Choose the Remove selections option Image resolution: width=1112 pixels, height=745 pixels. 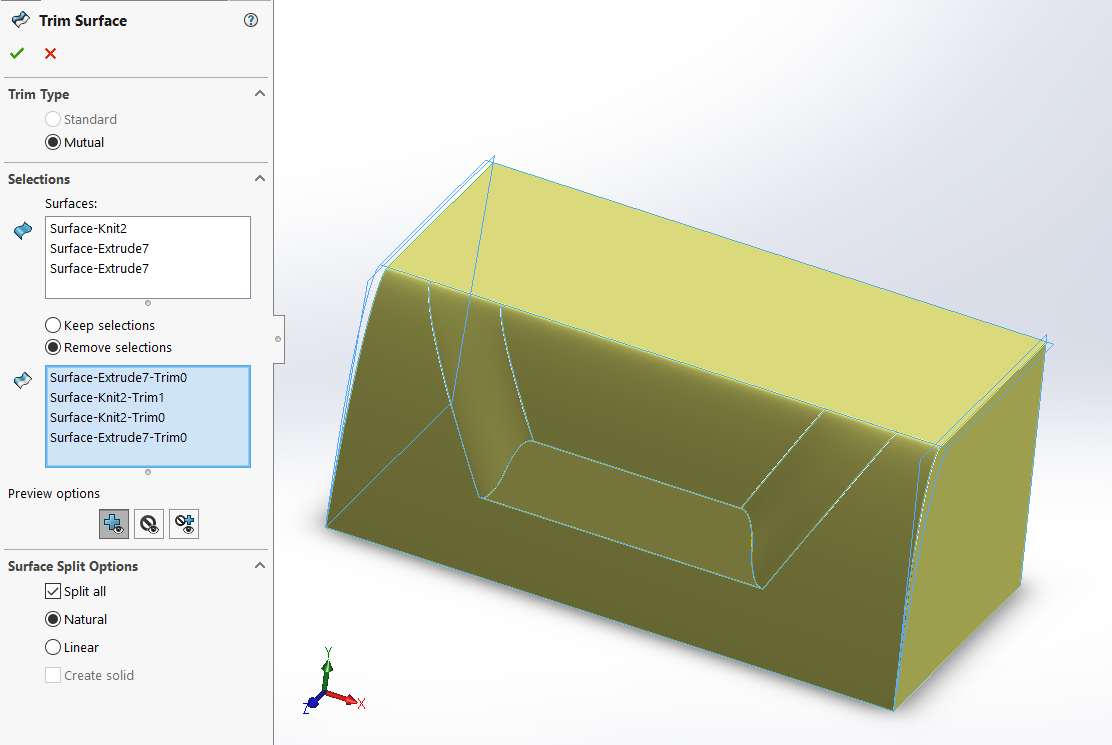coord(52,347)
